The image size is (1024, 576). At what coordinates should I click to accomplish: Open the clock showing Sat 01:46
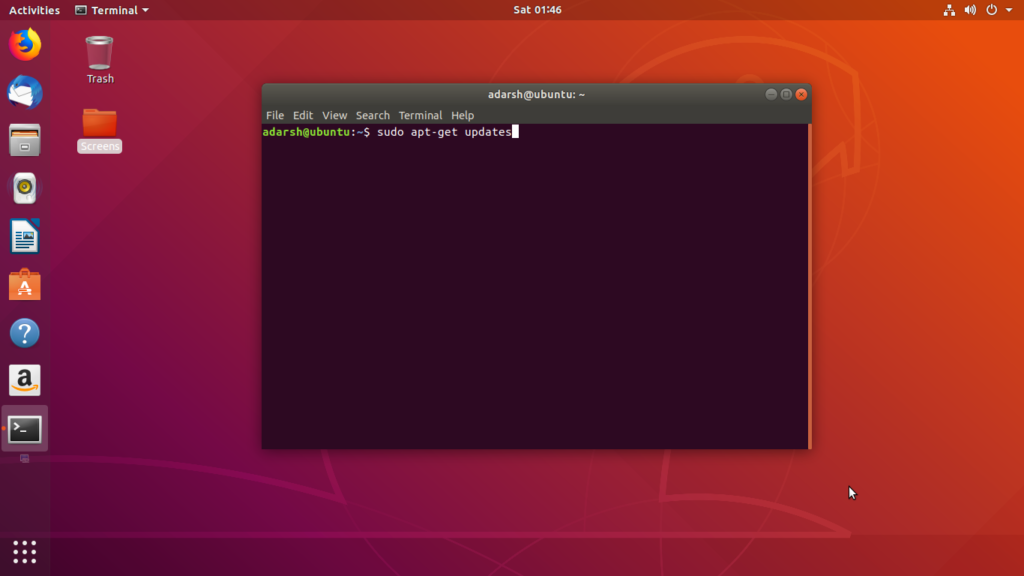click(x=537, y=10)
